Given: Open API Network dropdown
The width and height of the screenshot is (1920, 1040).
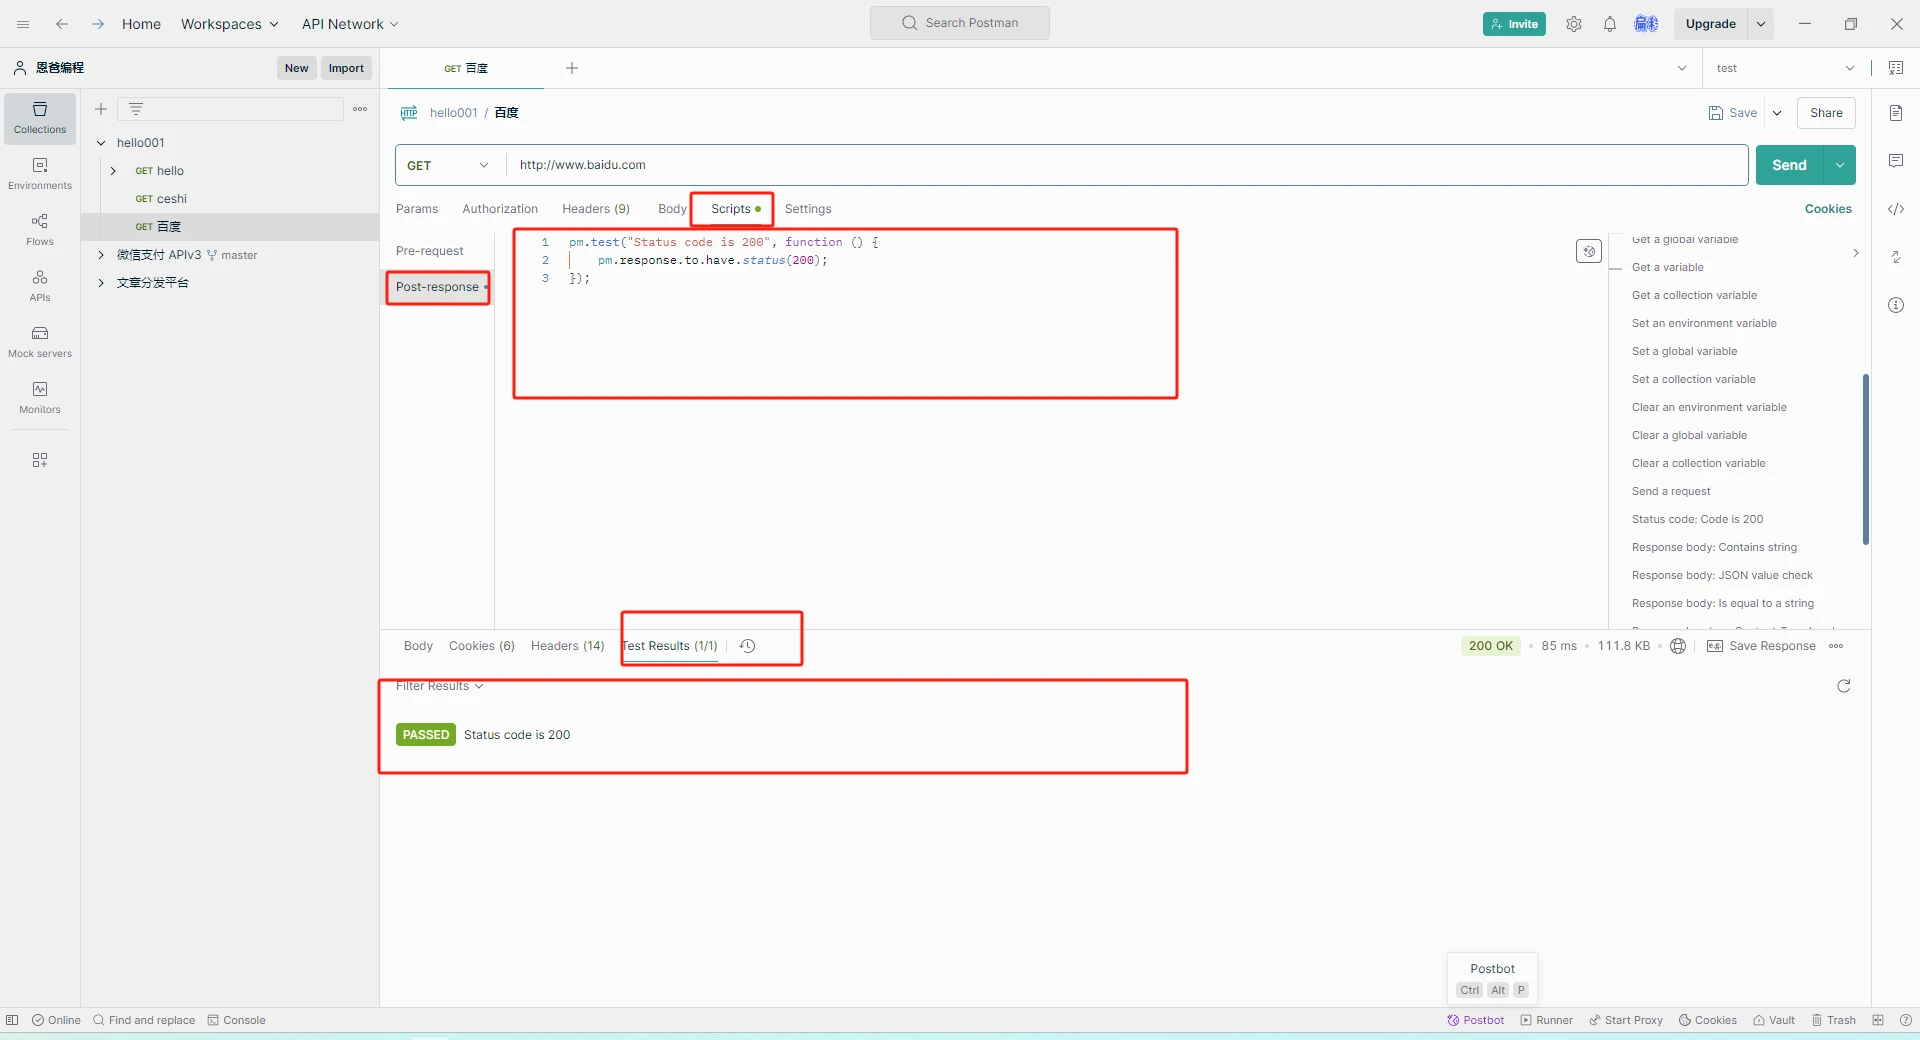Looking at the screenshot, I should (x=350, y=24).
